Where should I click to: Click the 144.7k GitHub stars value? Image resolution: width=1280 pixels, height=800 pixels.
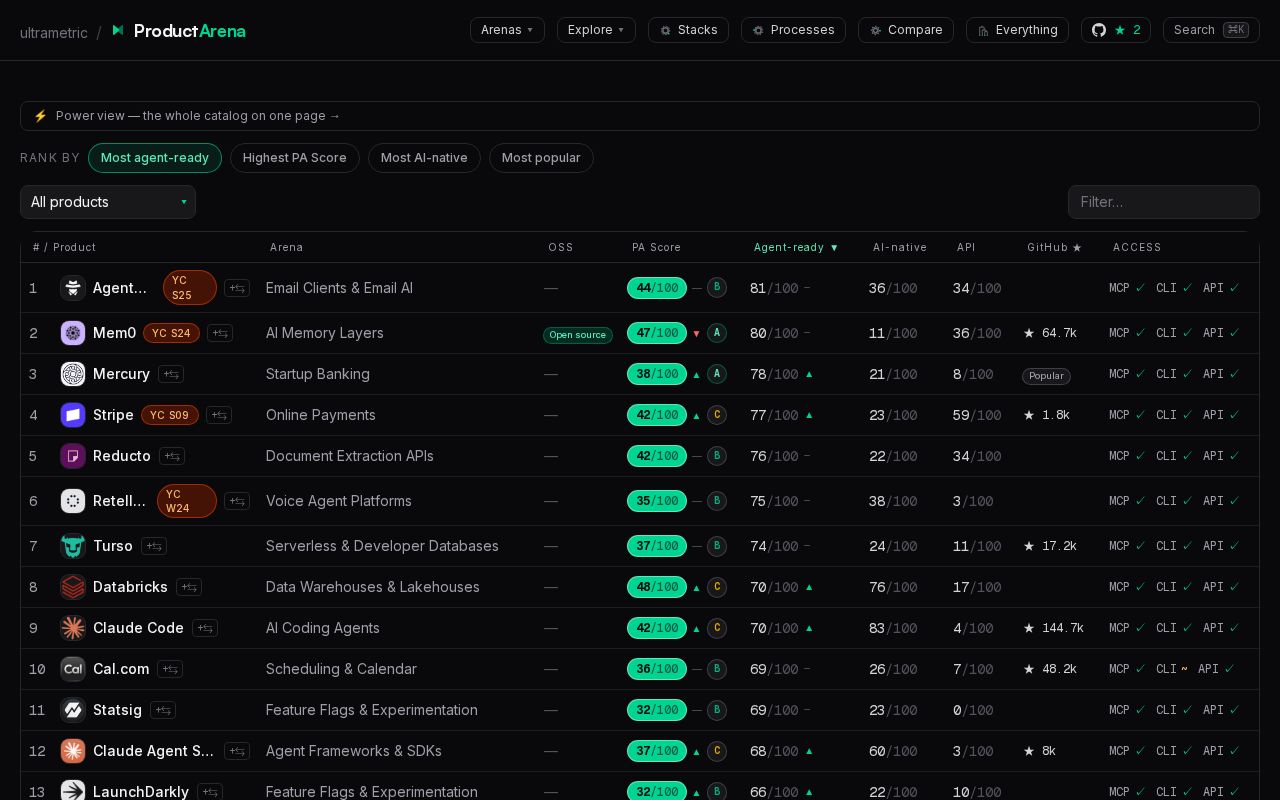click(x=1054, y=628)
